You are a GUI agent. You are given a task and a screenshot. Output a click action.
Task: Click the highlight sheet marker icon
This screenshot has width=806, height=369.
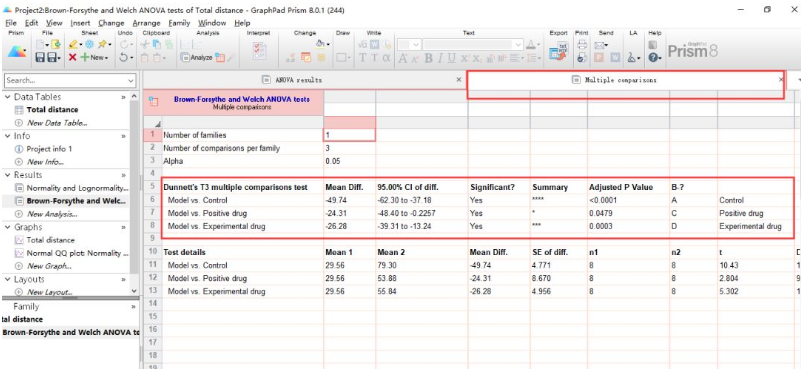pos(73,45)
